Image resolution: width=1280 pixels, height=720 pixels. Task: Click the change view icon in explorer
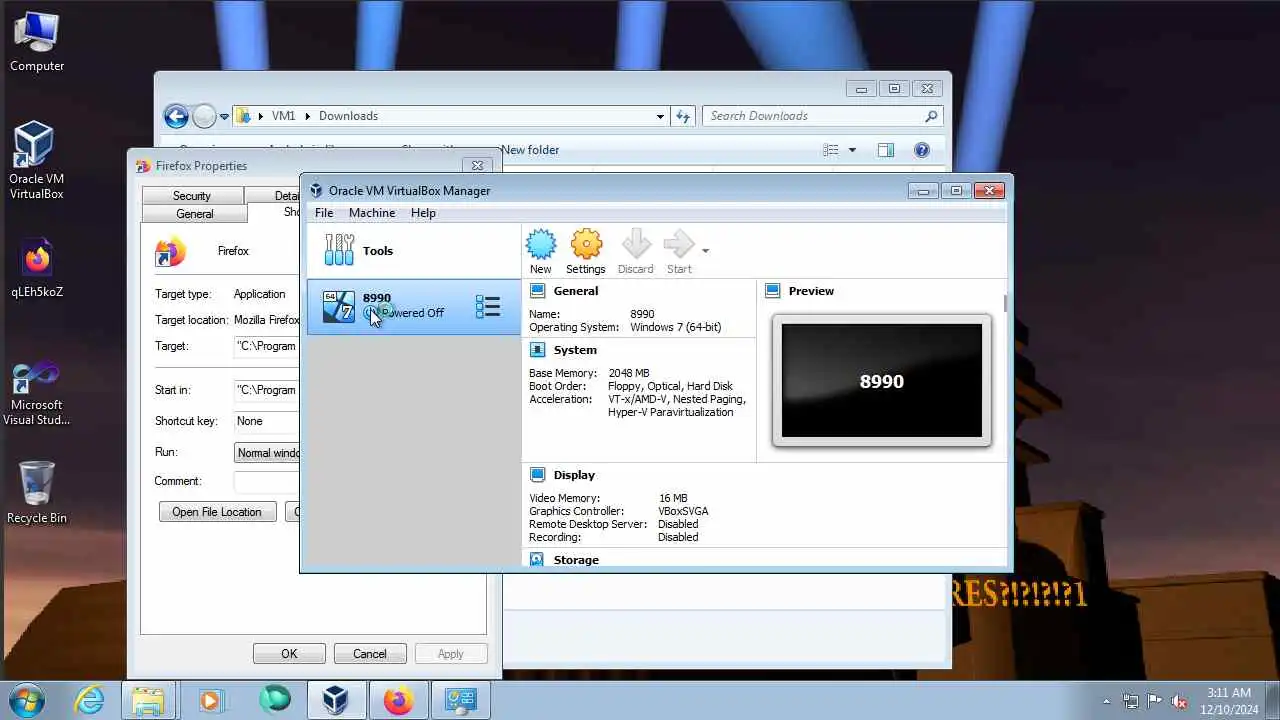pos(831,150)
